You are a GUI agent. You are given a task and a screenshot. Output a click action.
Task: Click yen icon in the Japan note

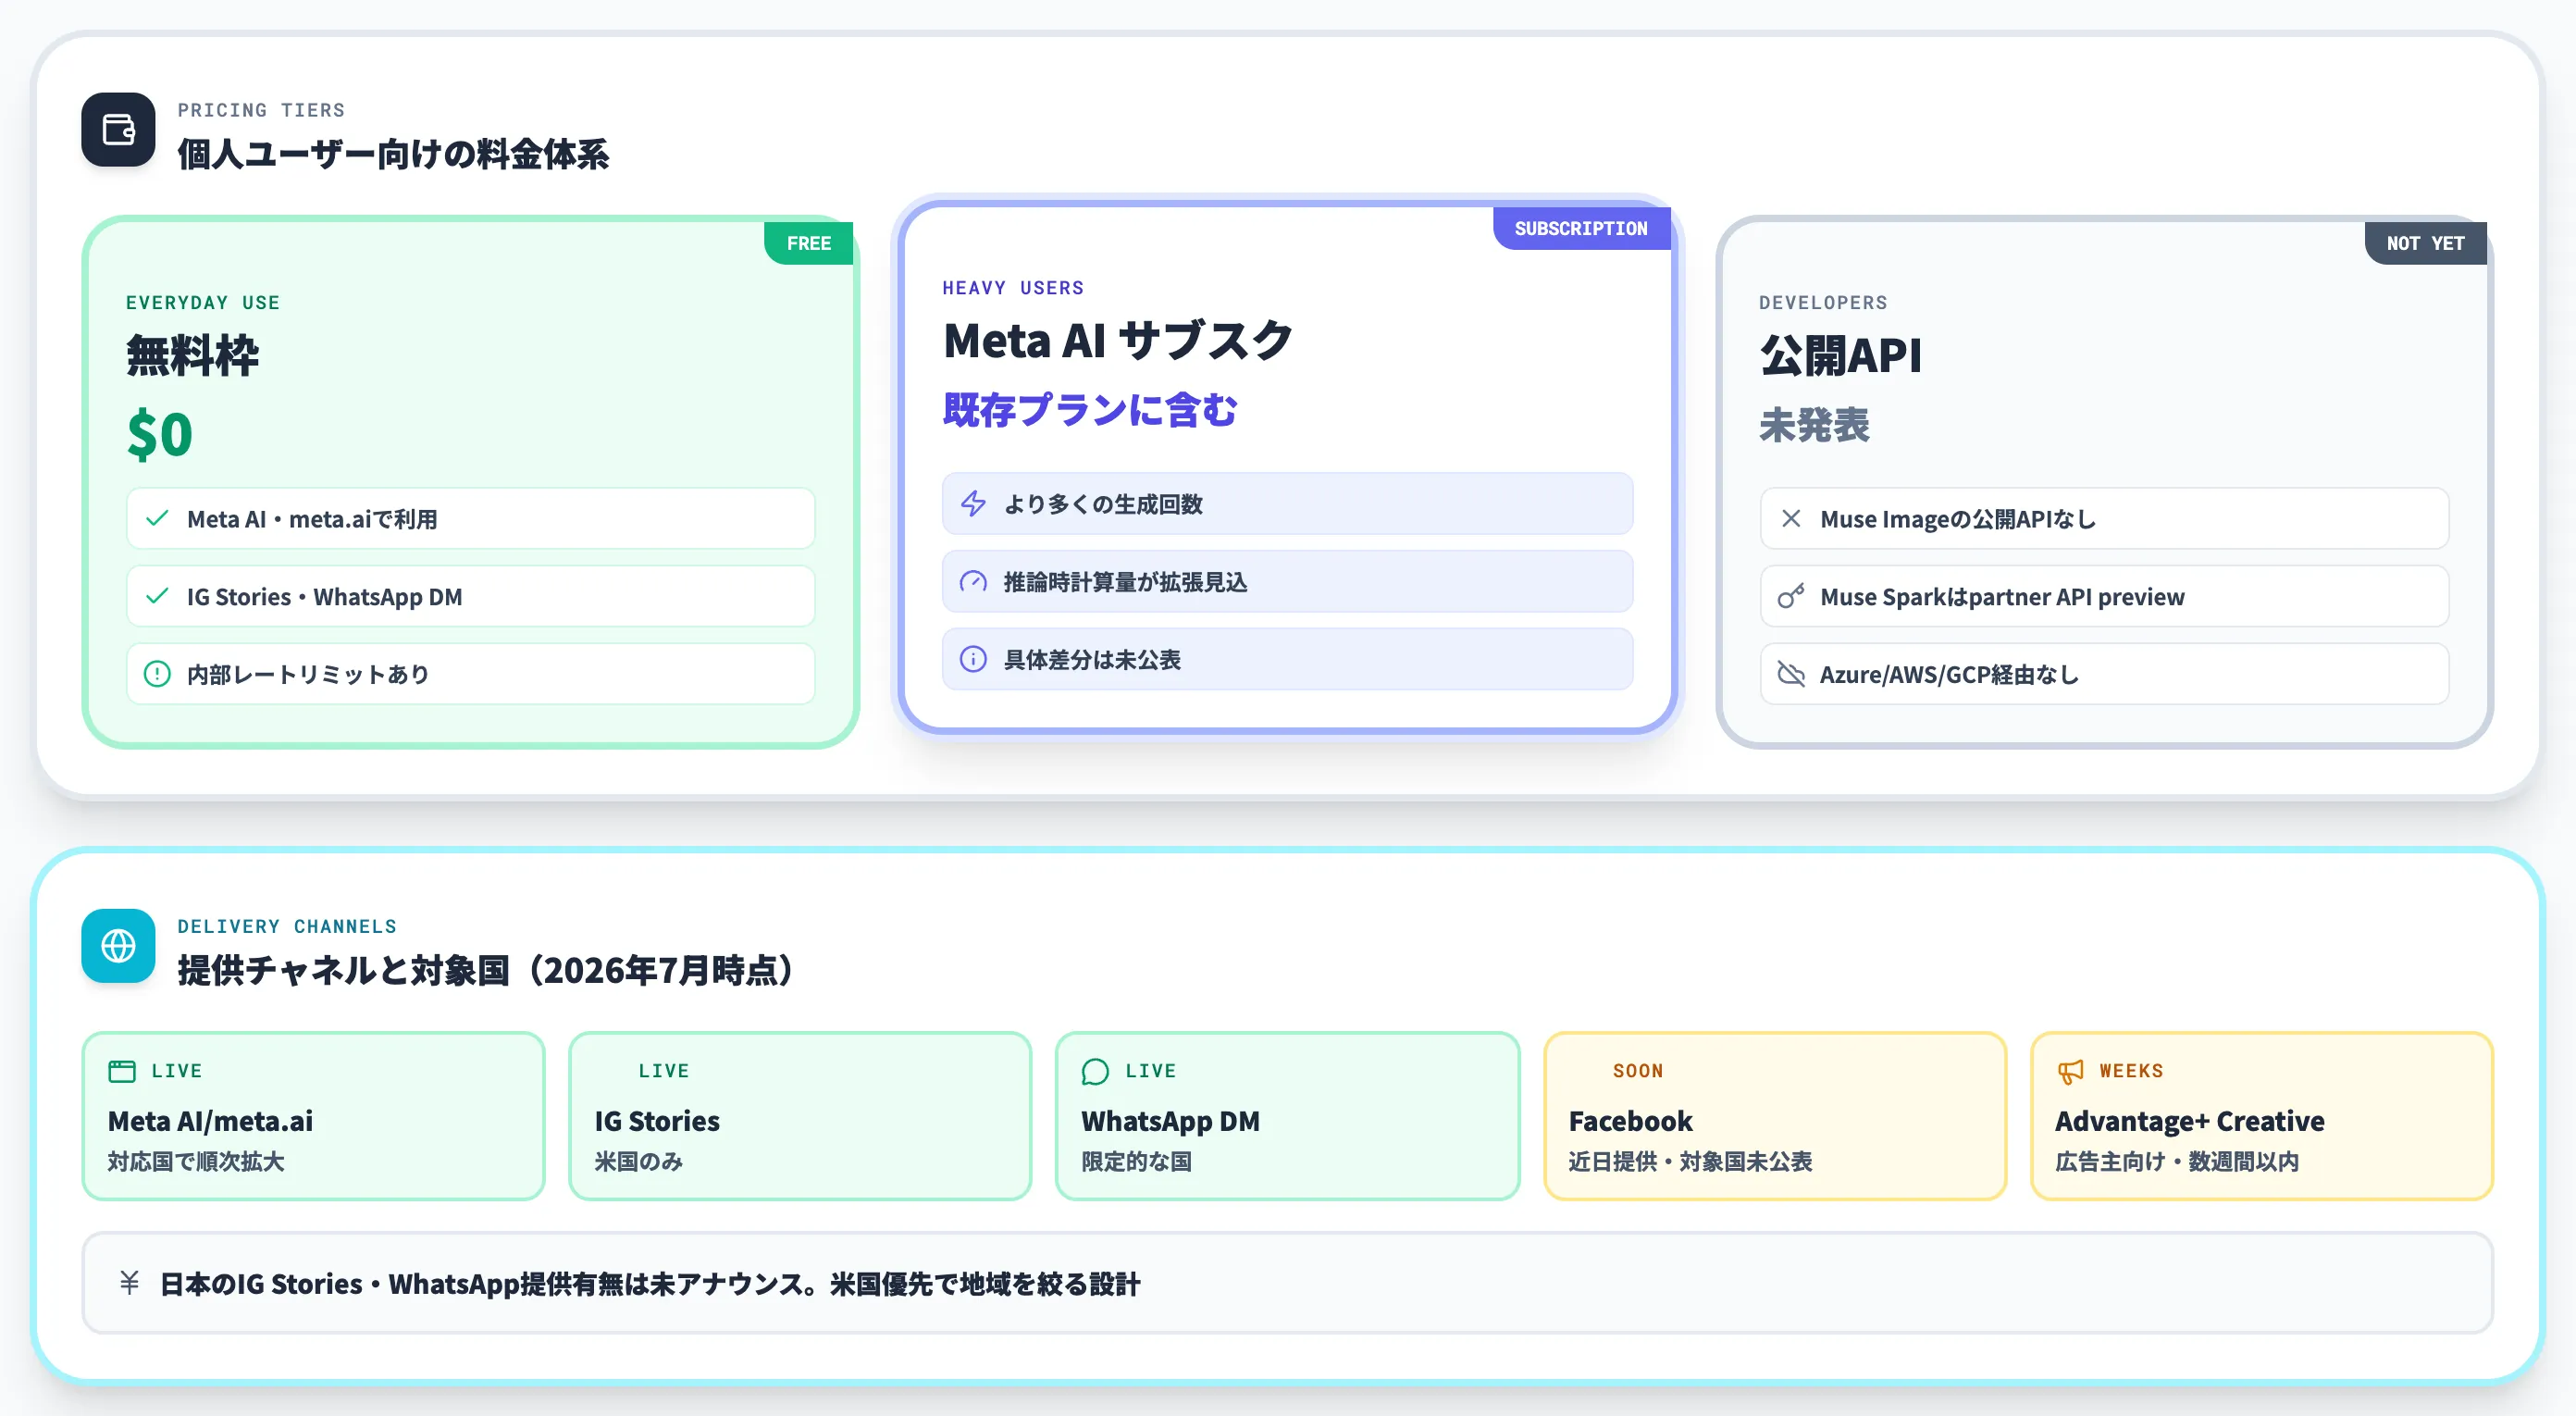129,1283
